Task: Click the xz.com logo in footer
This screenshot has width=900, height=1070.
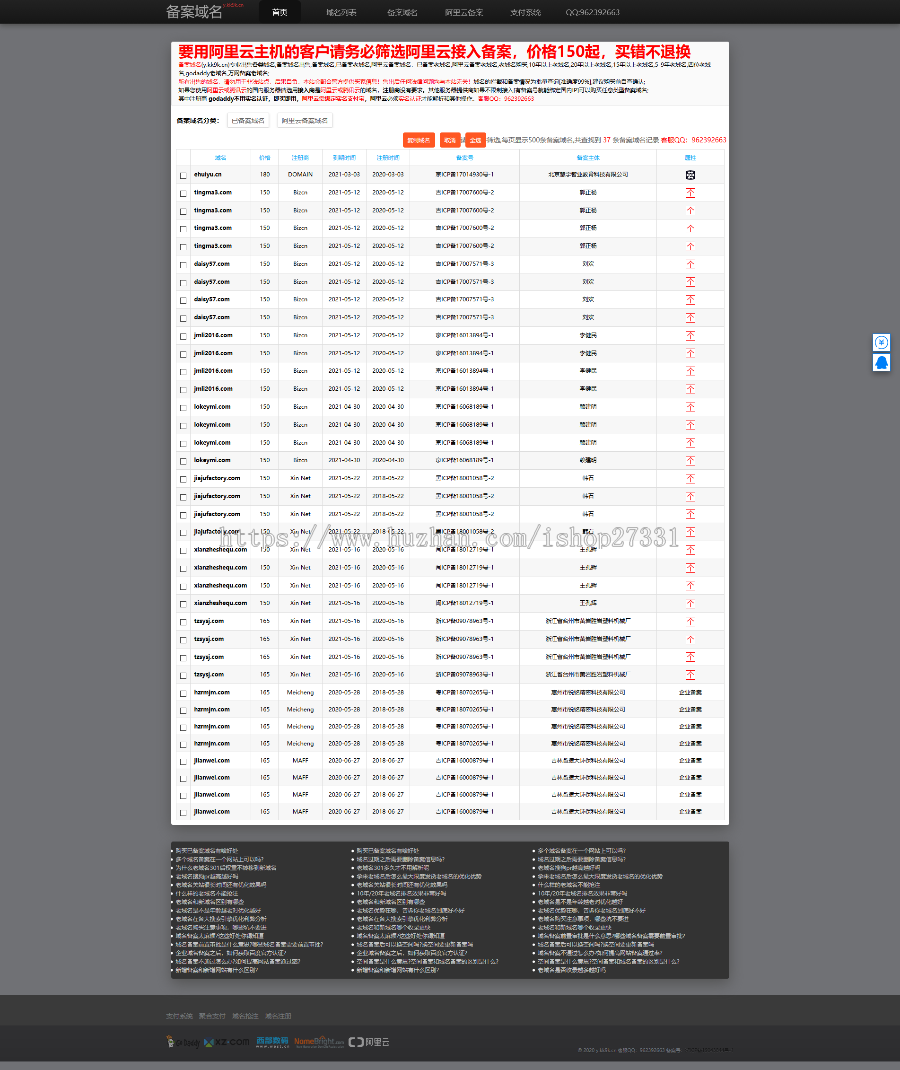Action: pos(227,1042)
